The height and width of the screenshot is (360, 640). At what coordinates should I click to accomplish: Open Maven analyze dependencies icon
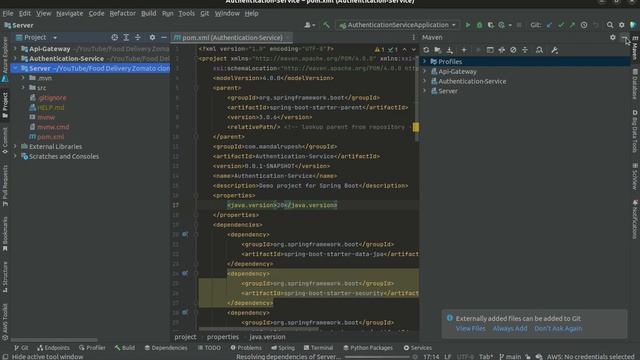coord(539,50)
